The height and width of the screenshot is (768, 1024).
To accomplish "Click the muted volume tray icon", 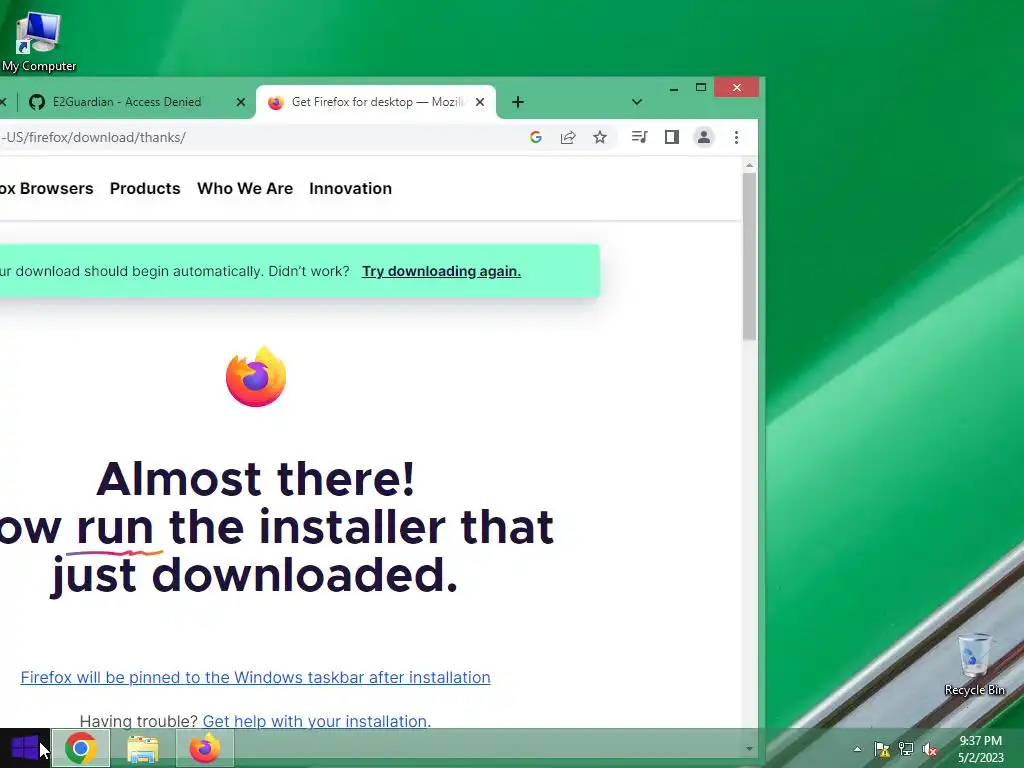I will pyautogui.click(x=930, y=749).
